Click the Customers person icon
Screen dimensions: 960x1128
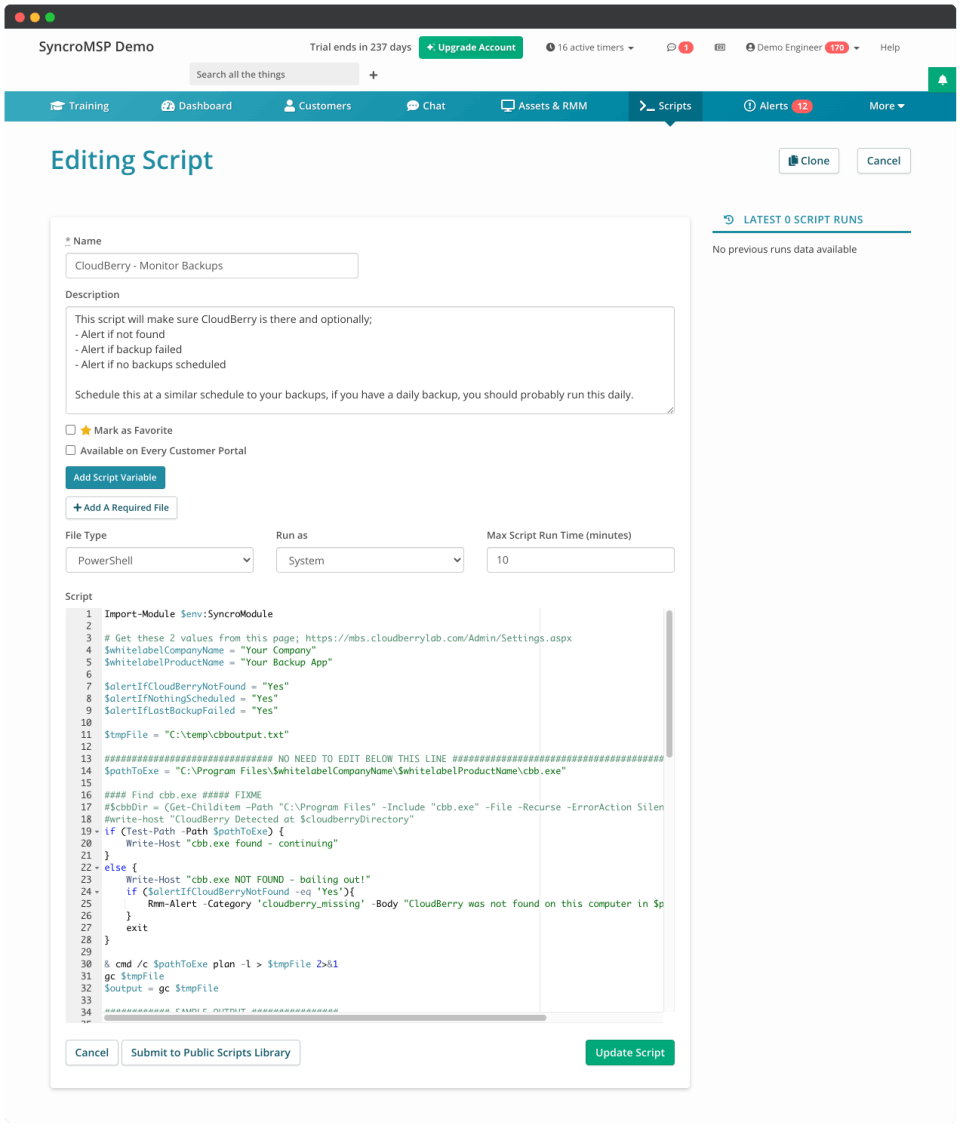point(289,106)
